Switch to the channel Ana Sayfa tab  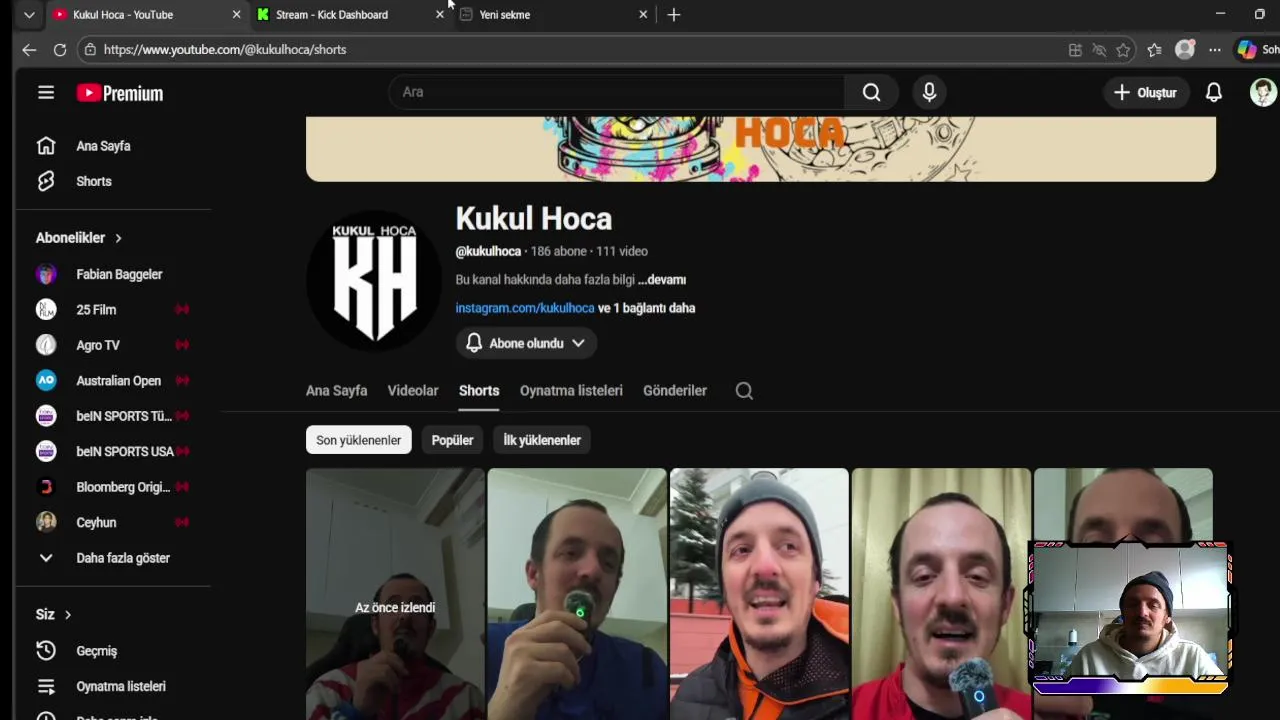point(336,391)
